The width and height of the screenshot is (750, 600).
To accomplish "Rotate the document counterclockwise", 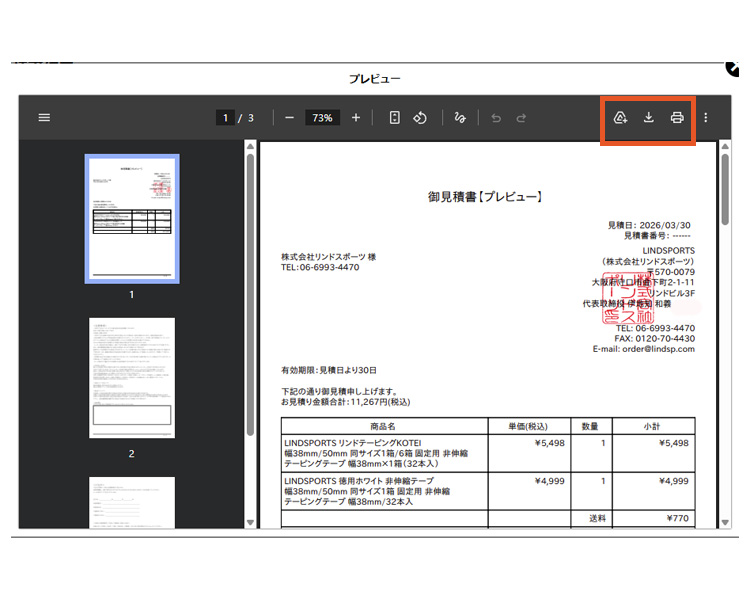I will pos(421,117).
